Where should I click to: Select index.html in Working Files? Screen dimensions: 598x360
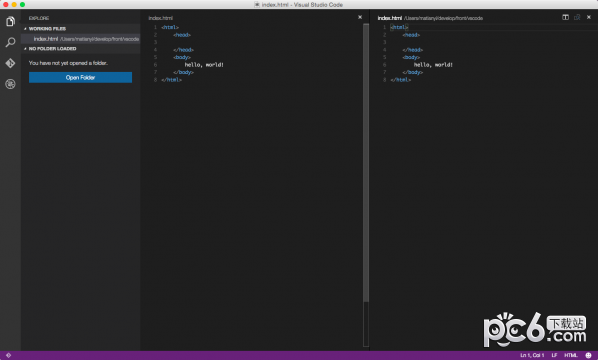point(80,39)
